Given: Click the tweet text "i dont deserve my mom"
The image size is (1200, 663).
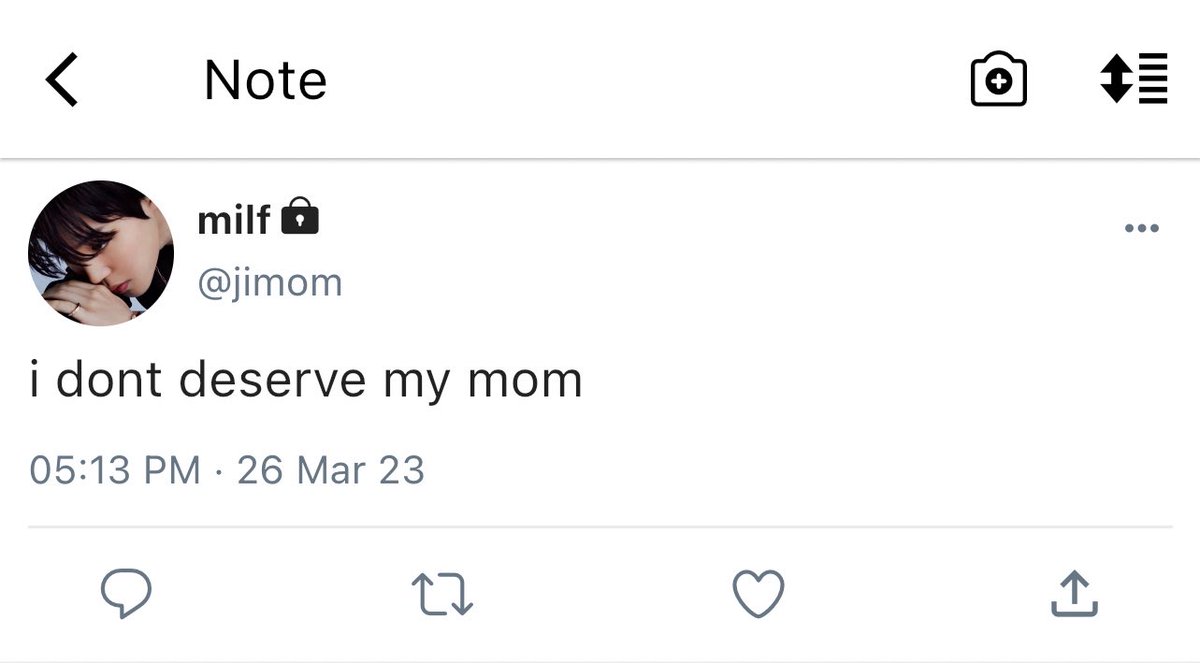Looking at the screenshot, I should (305, 381).
